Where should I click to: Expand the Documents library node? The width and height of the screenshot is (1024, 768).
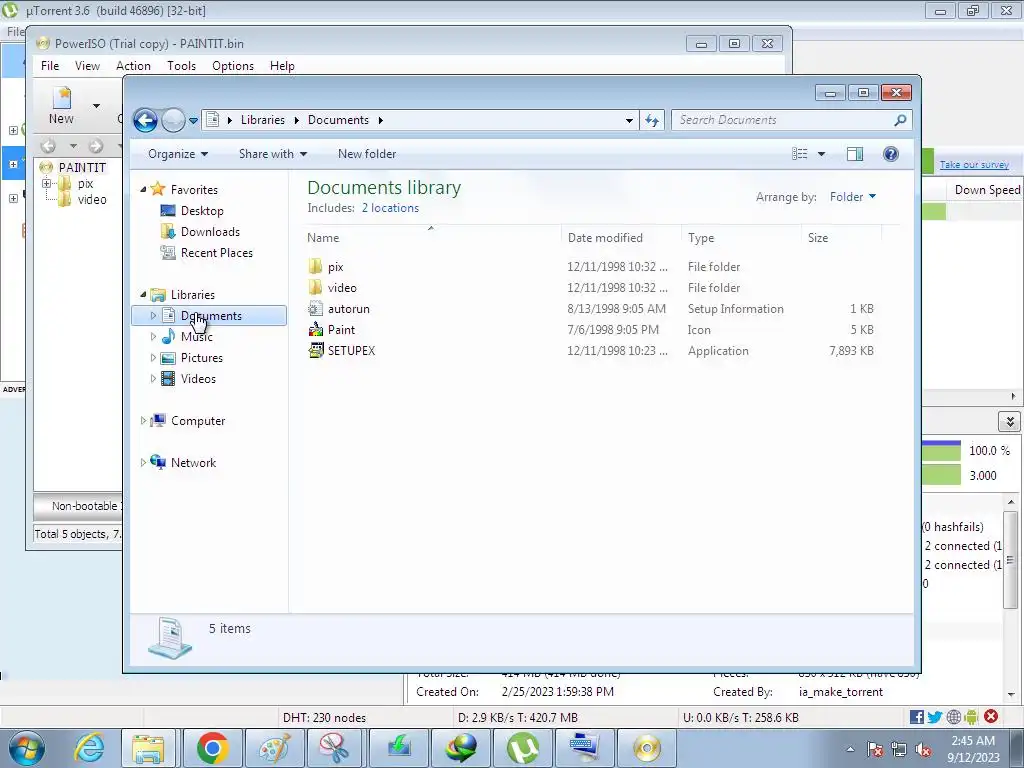click(153, 316)
